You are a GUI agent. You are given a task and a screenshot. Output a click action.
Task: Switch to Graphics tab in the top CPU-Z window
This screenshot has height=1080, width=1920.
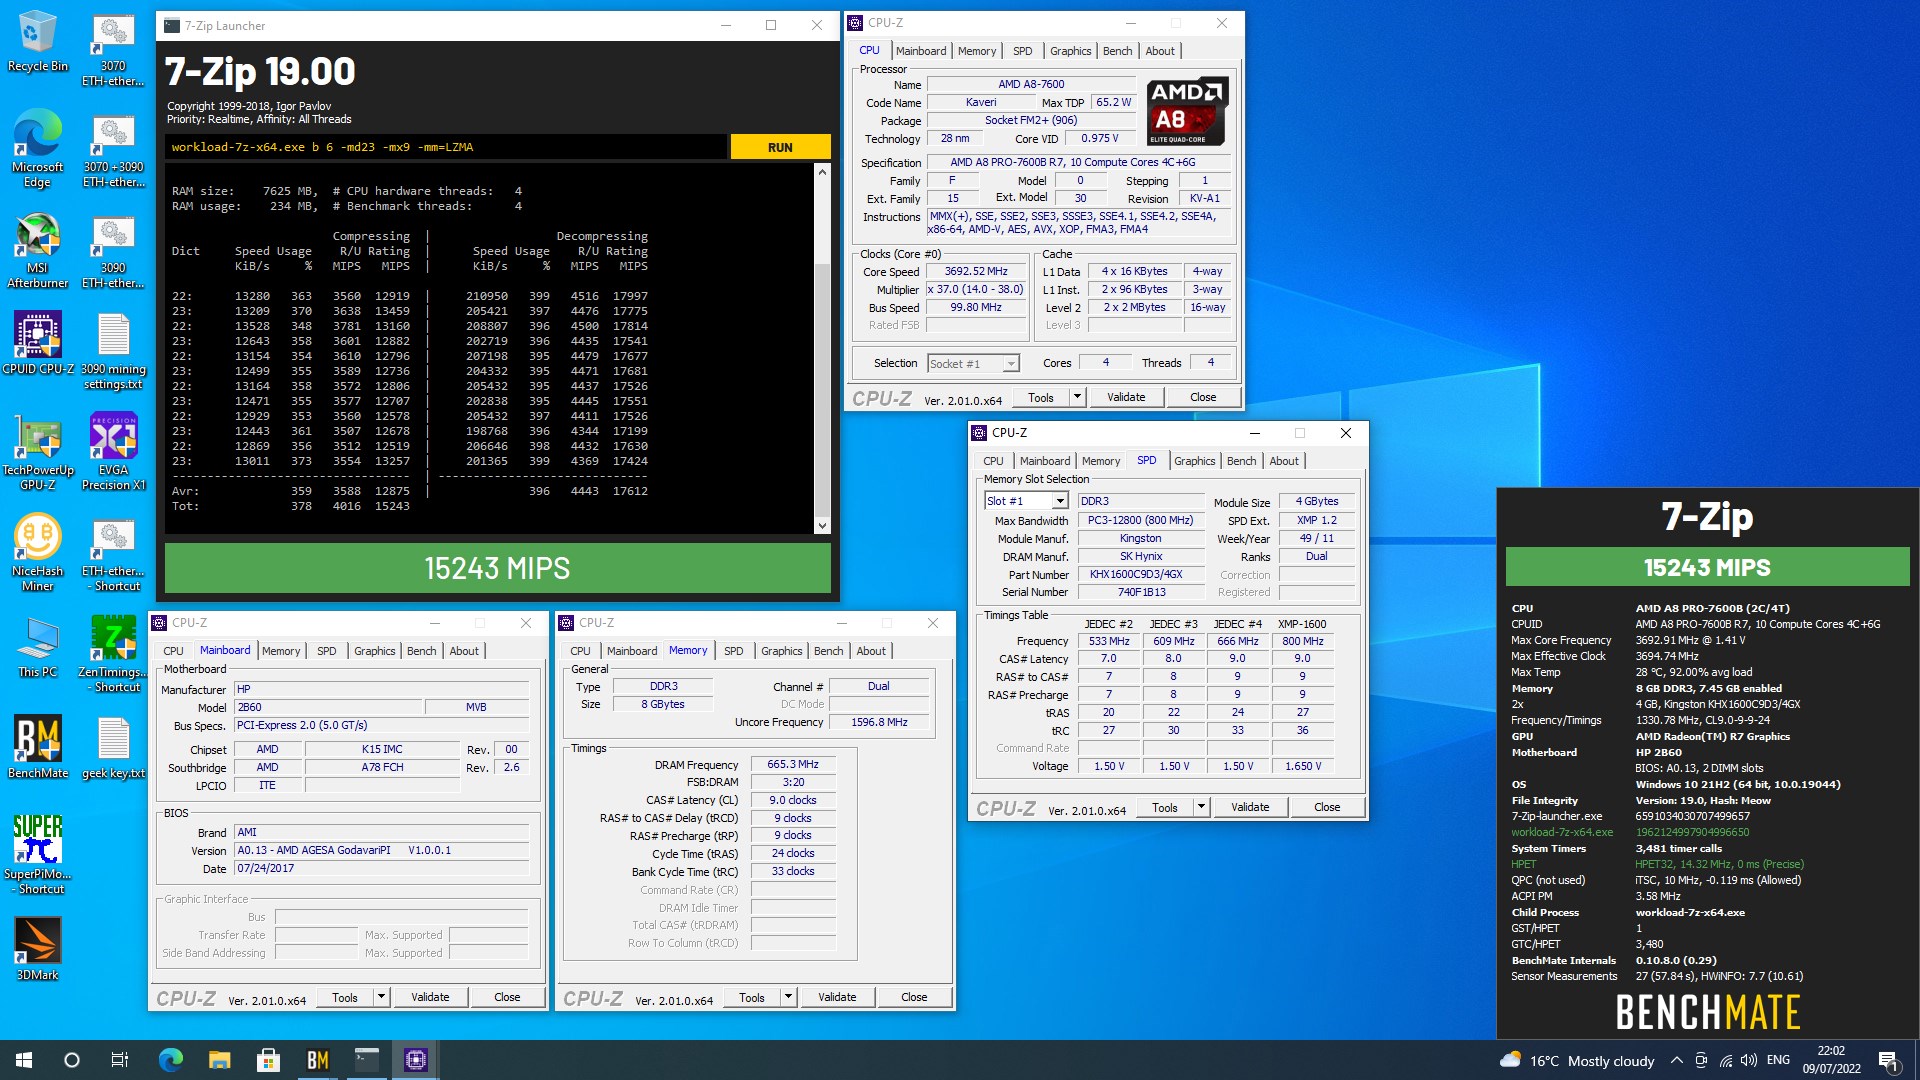tap(1070, 51)
